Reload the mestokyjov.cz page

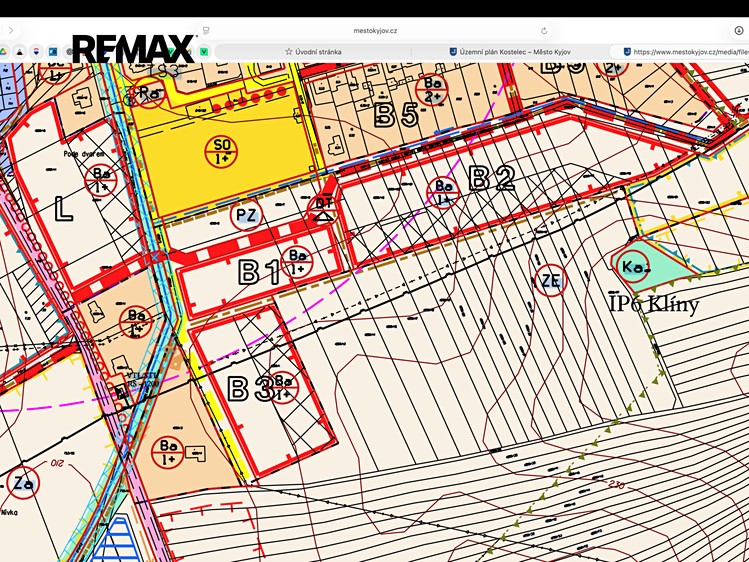(544, 31)
